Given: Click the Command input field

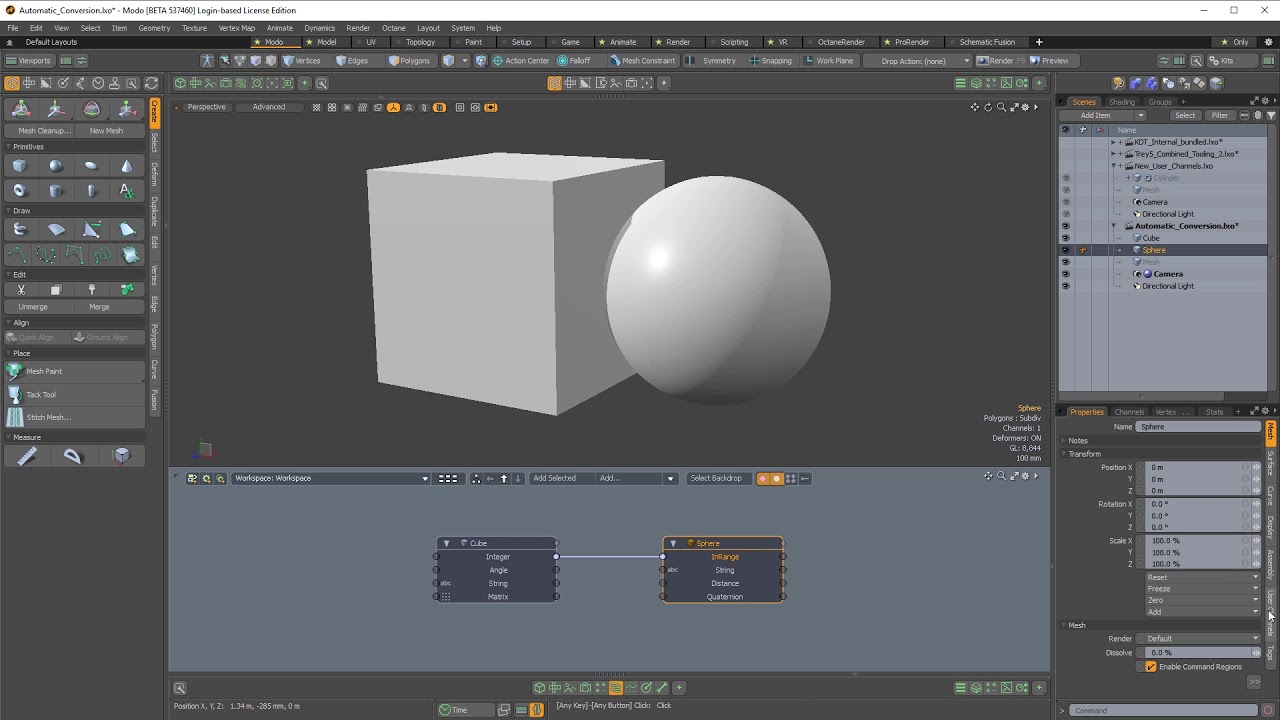Looking at the screenshot, I should point(1164,710).
